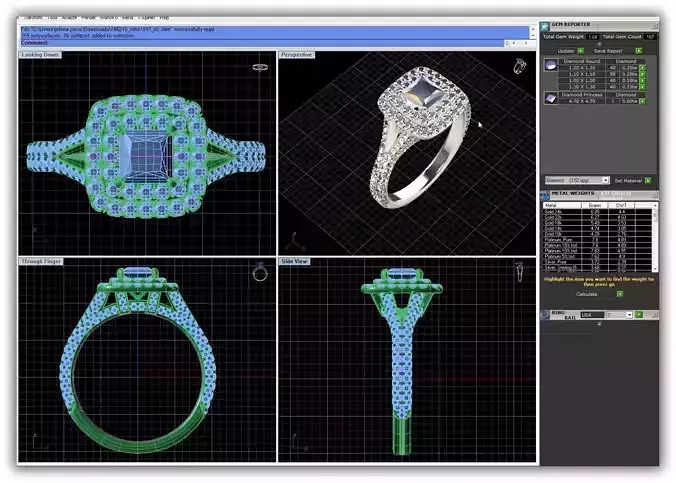676x483 pixels.
Task: Click into the Command input line
Action: pos(262,43)
